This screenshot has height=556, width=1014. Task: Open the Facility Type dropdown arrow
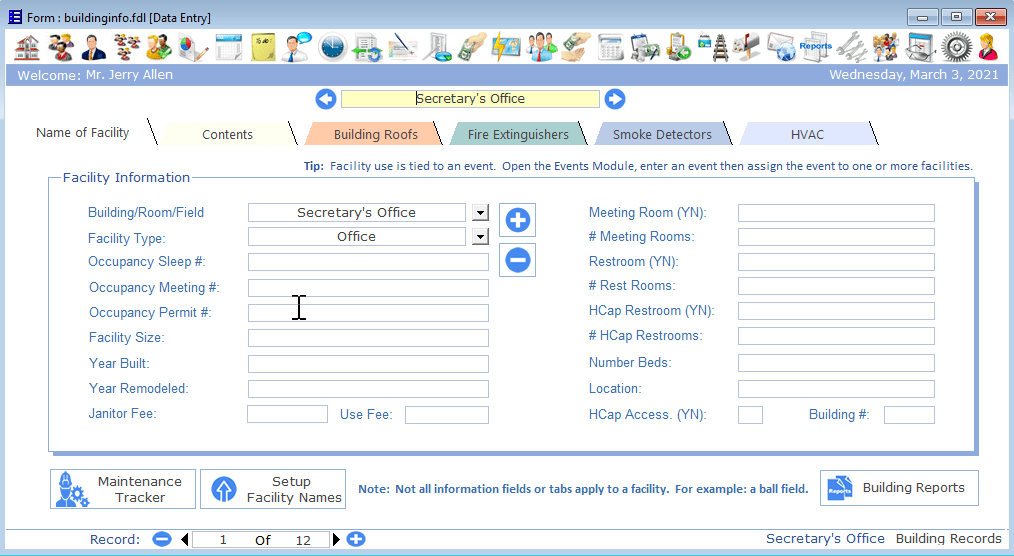pos(480,237)
